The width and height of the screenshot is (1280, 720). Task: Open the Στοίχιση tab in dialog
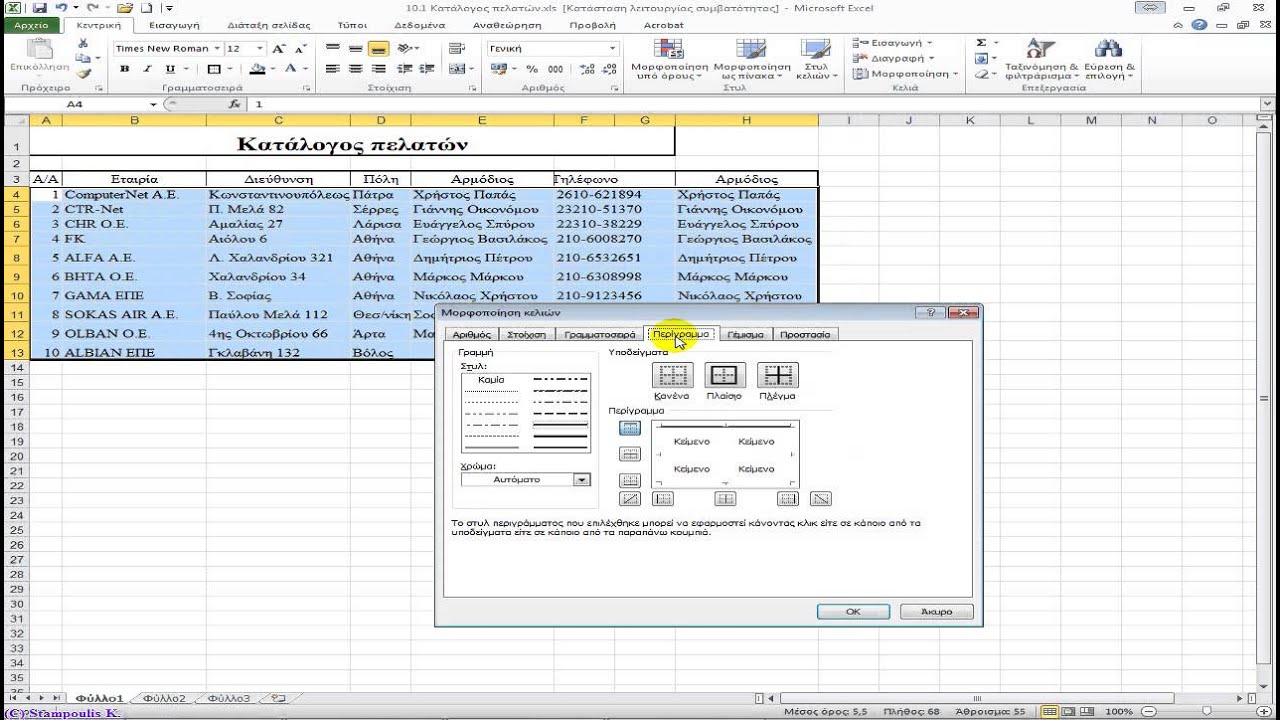[526, 334]
